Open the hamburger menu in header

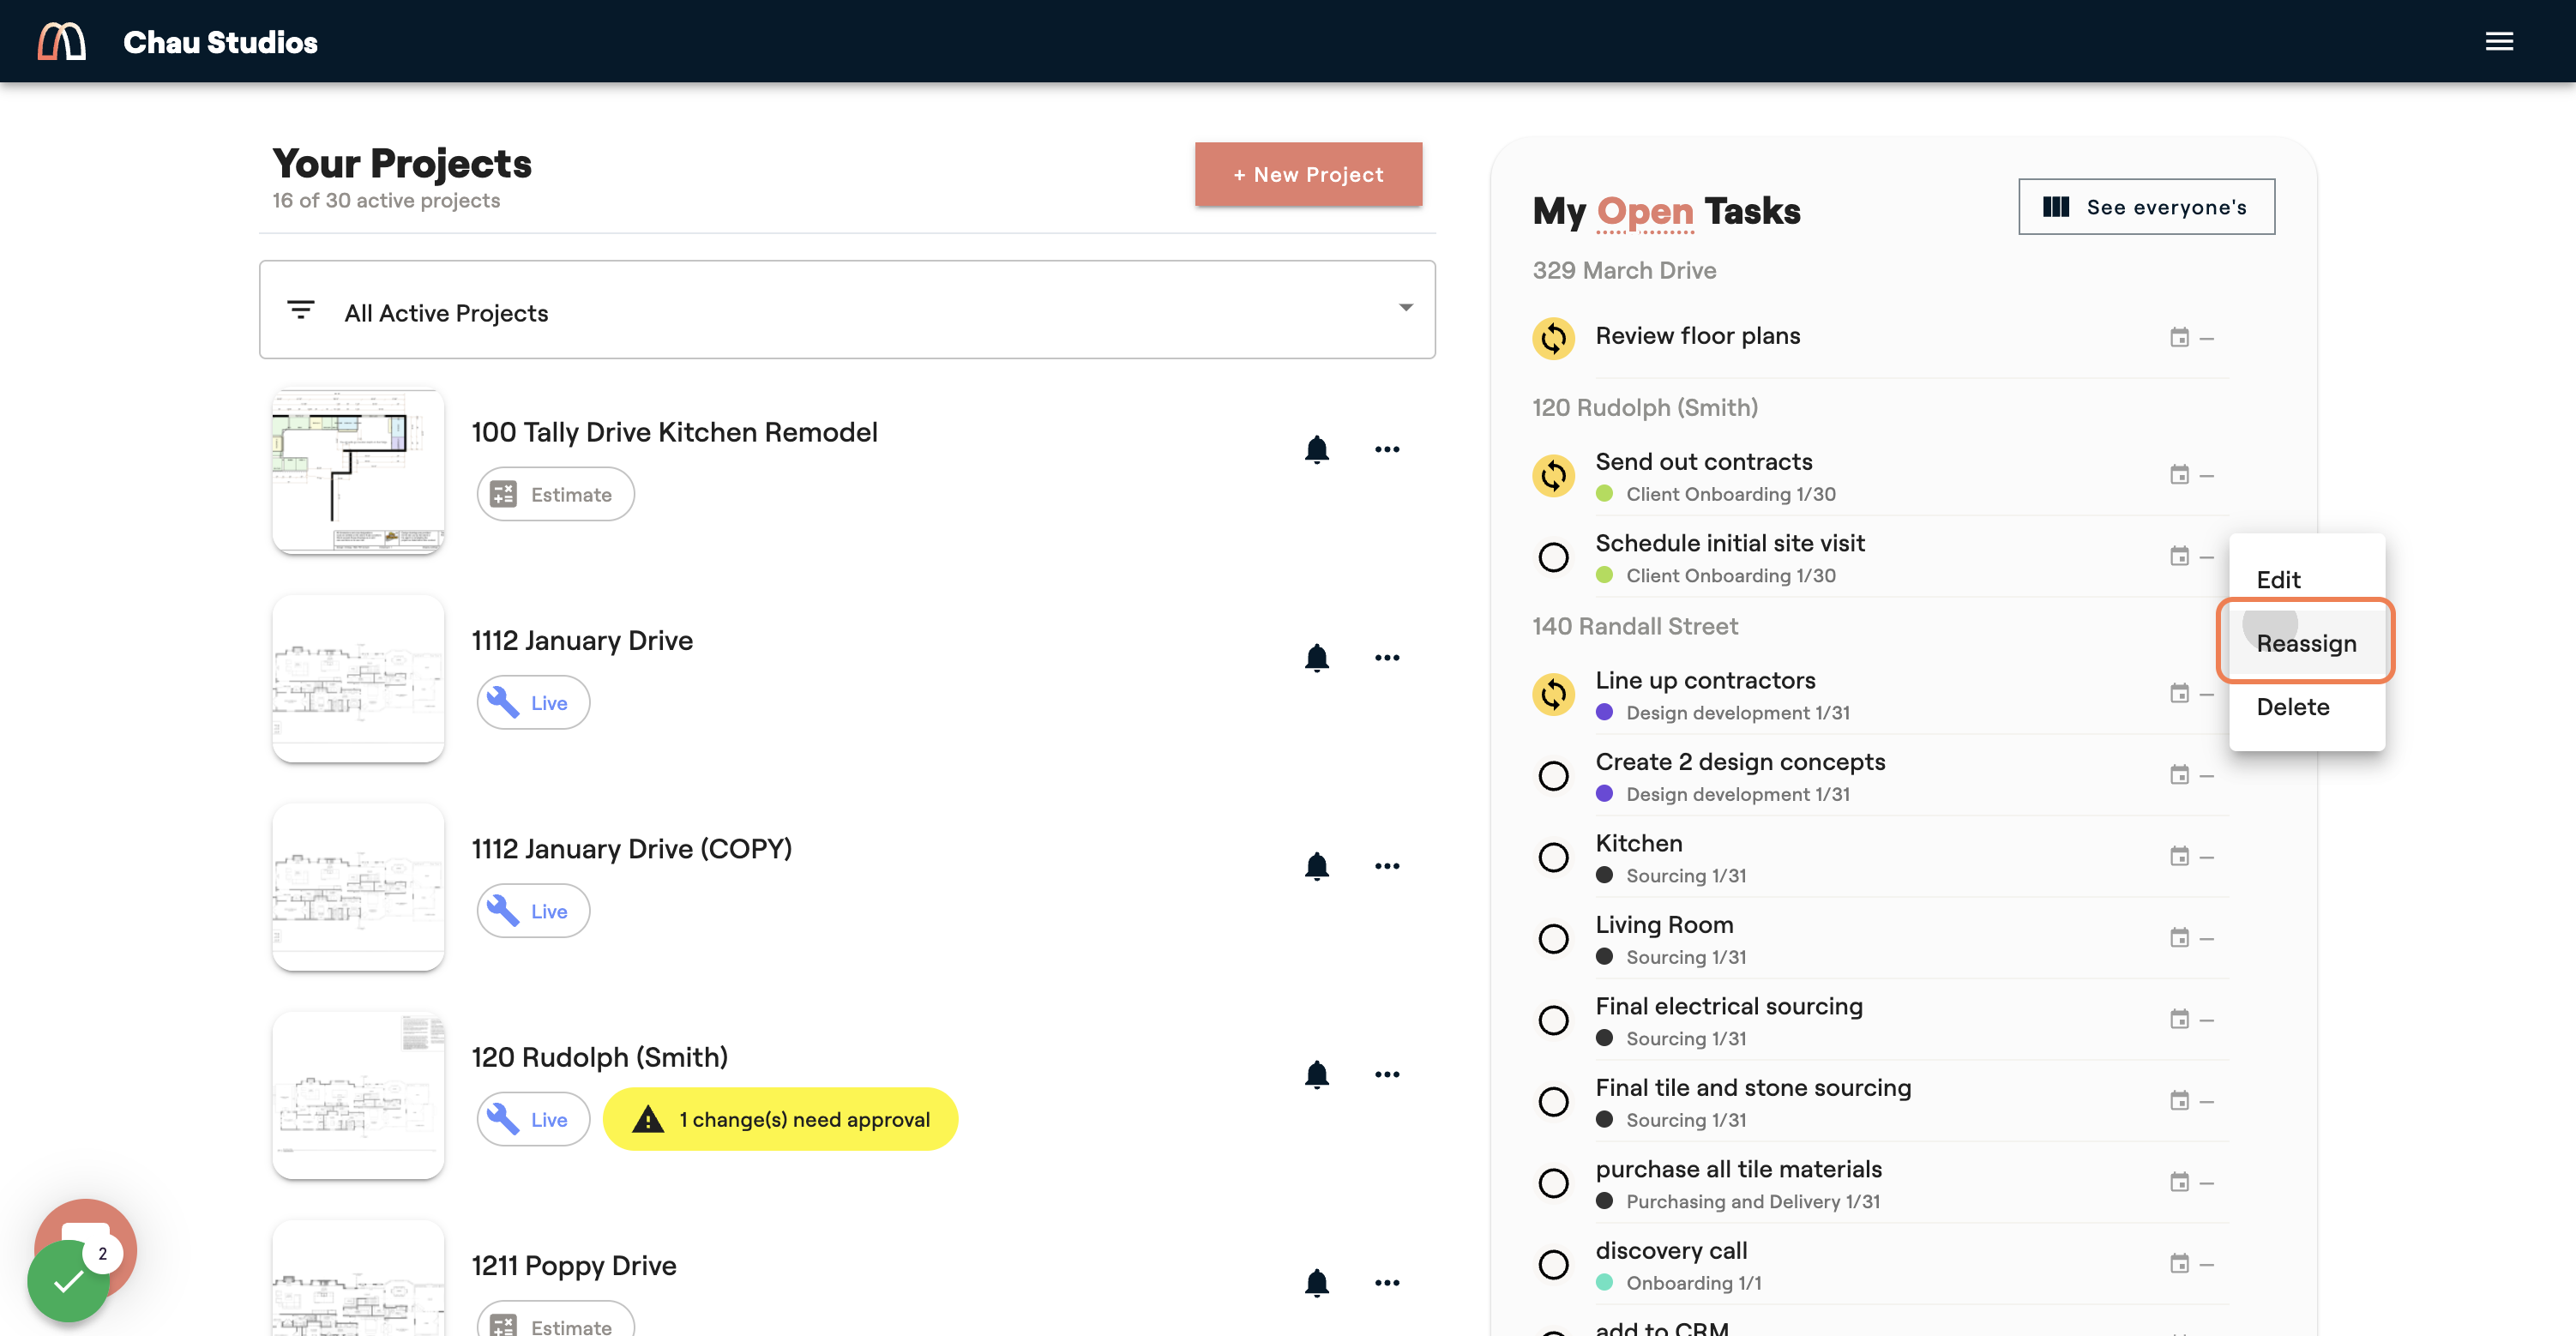(2499, 41)
